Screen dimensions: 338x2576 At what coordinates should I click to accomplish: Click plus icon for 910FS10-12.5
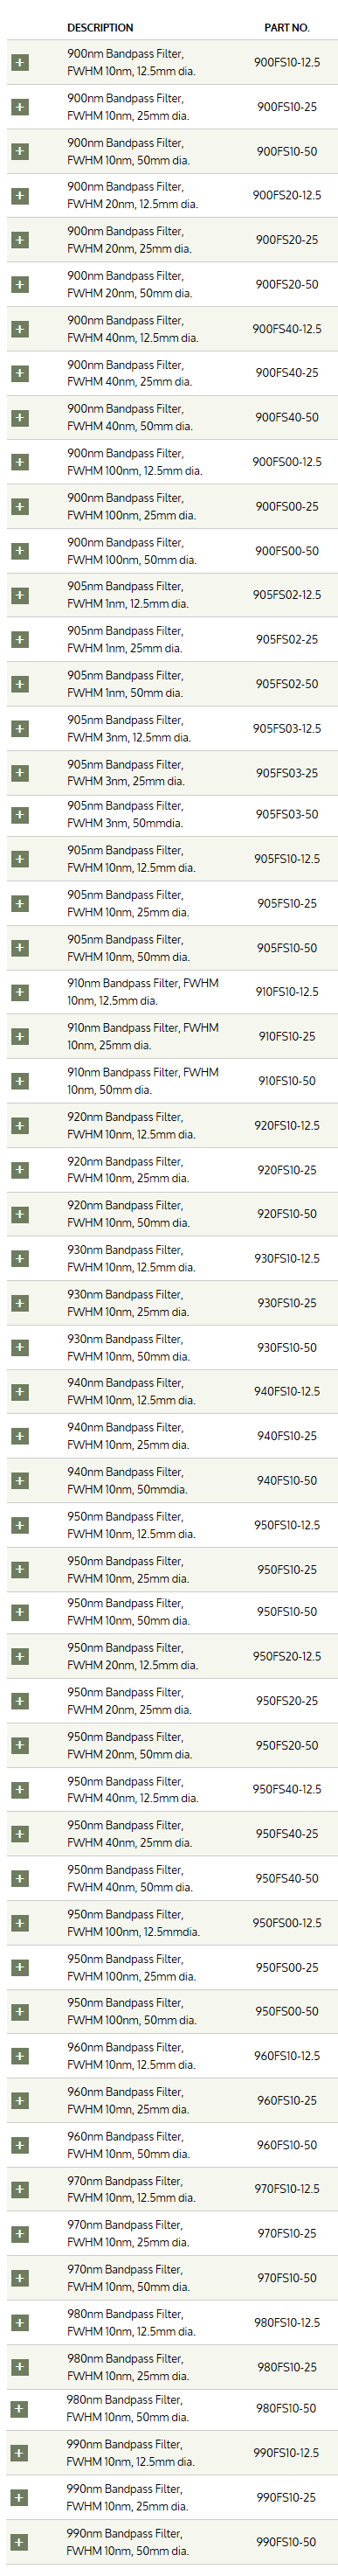point(19,992)
